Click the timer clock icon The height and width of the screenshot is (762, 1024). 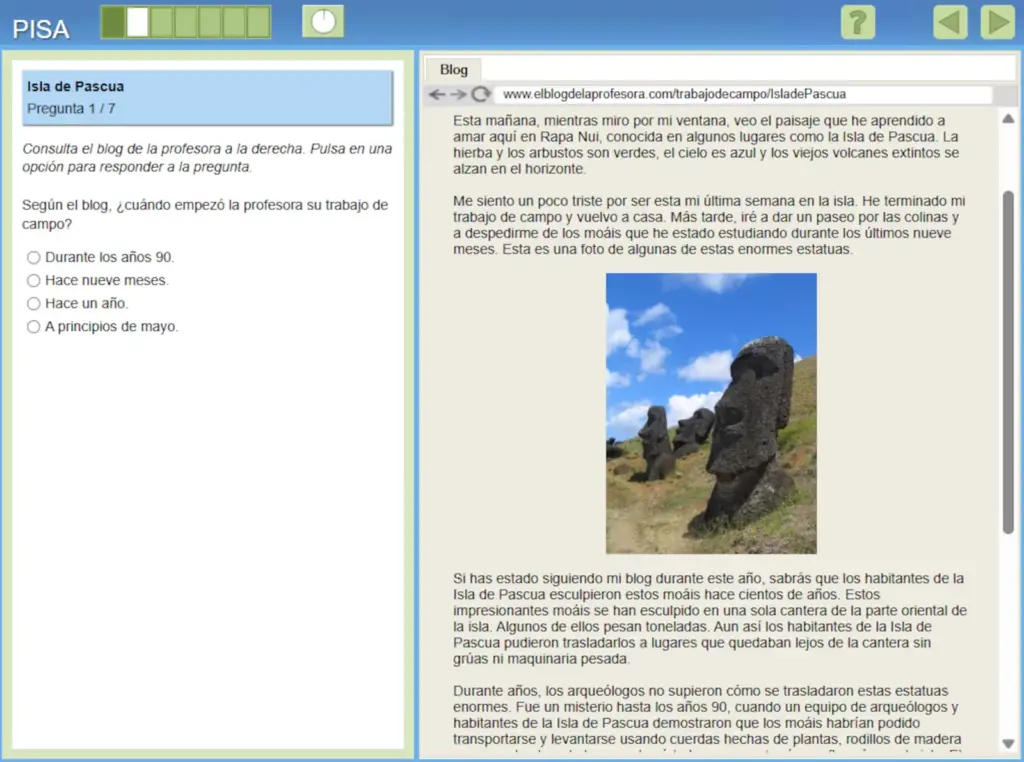click(x=323, y=22)
